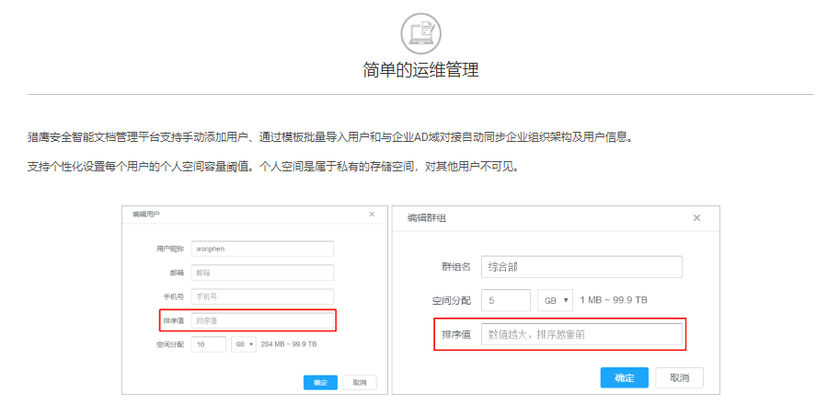Screen dimensions: 828x419
Task: Confirm with 确定 in the 编辑群组 dialog
Action: [x=624, y=378]
